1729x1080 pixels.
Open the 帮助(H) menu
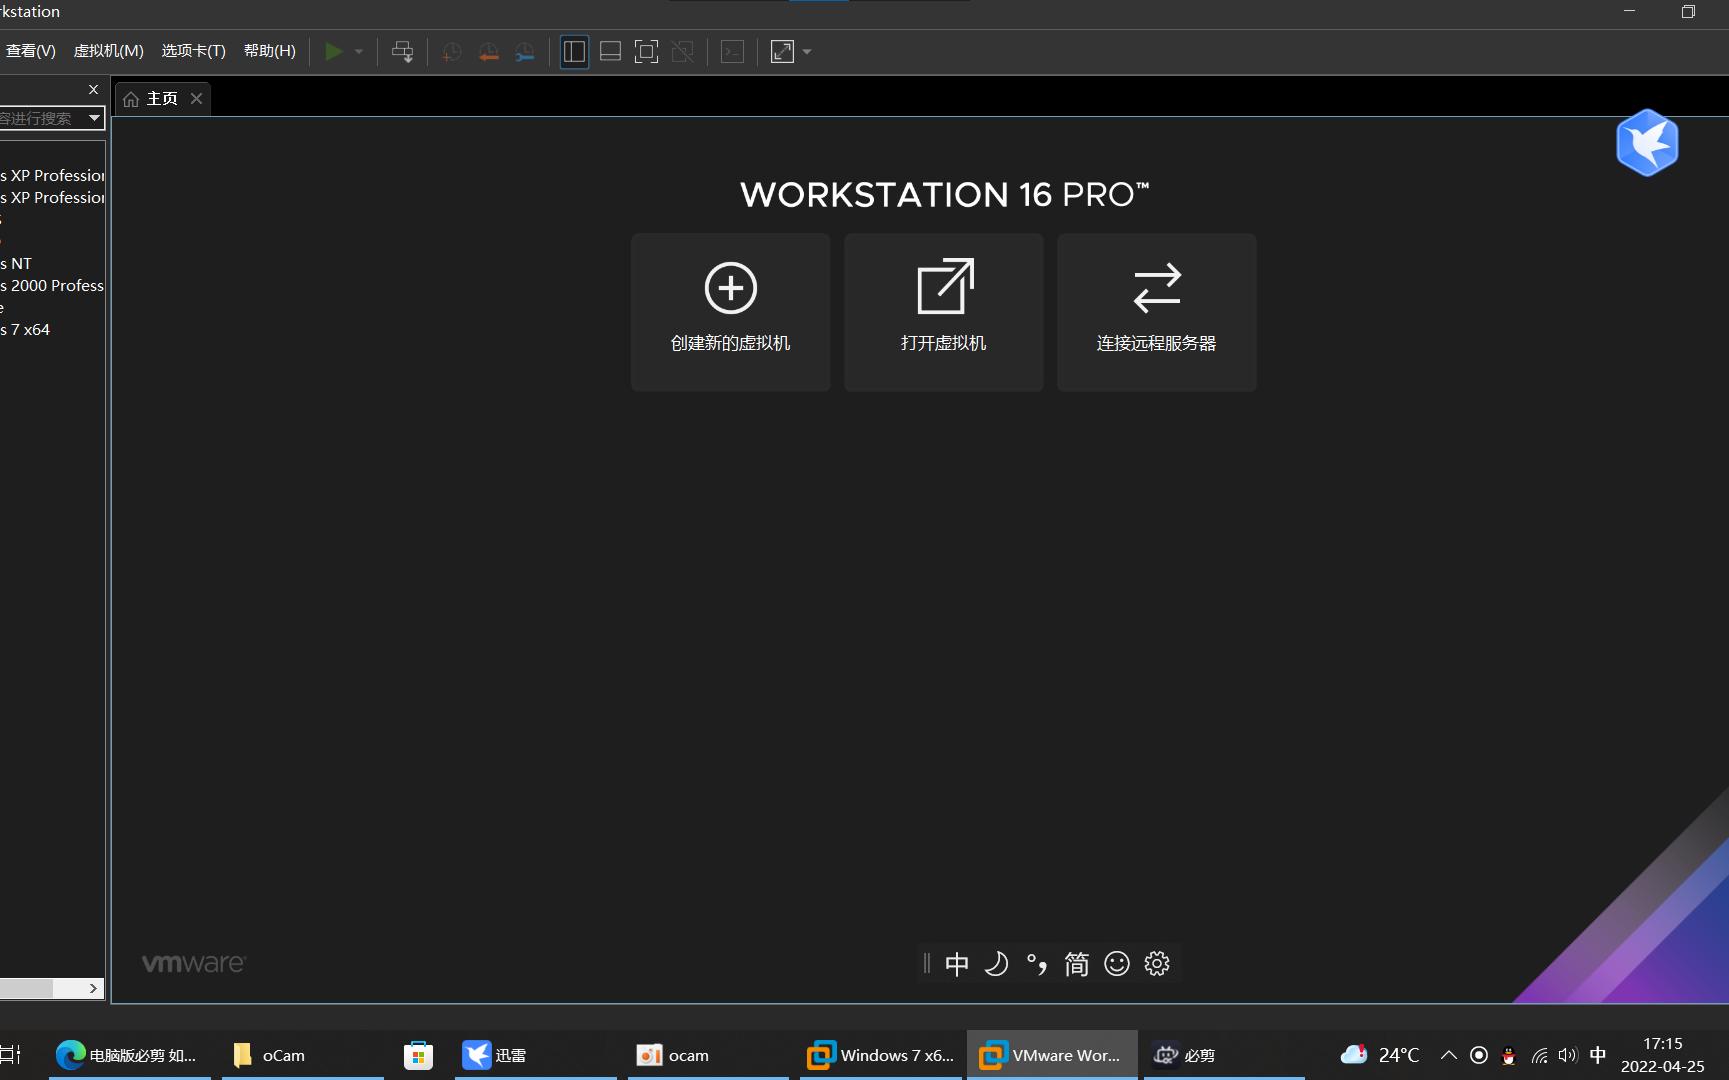[270, 51]
